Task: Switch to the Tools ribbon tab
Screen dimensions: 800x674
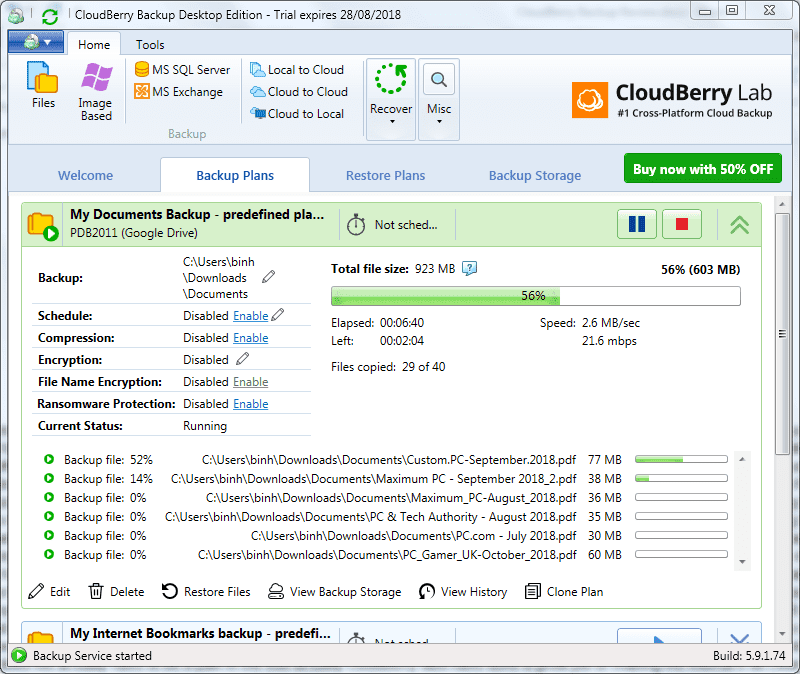Action: coord(150,44)
